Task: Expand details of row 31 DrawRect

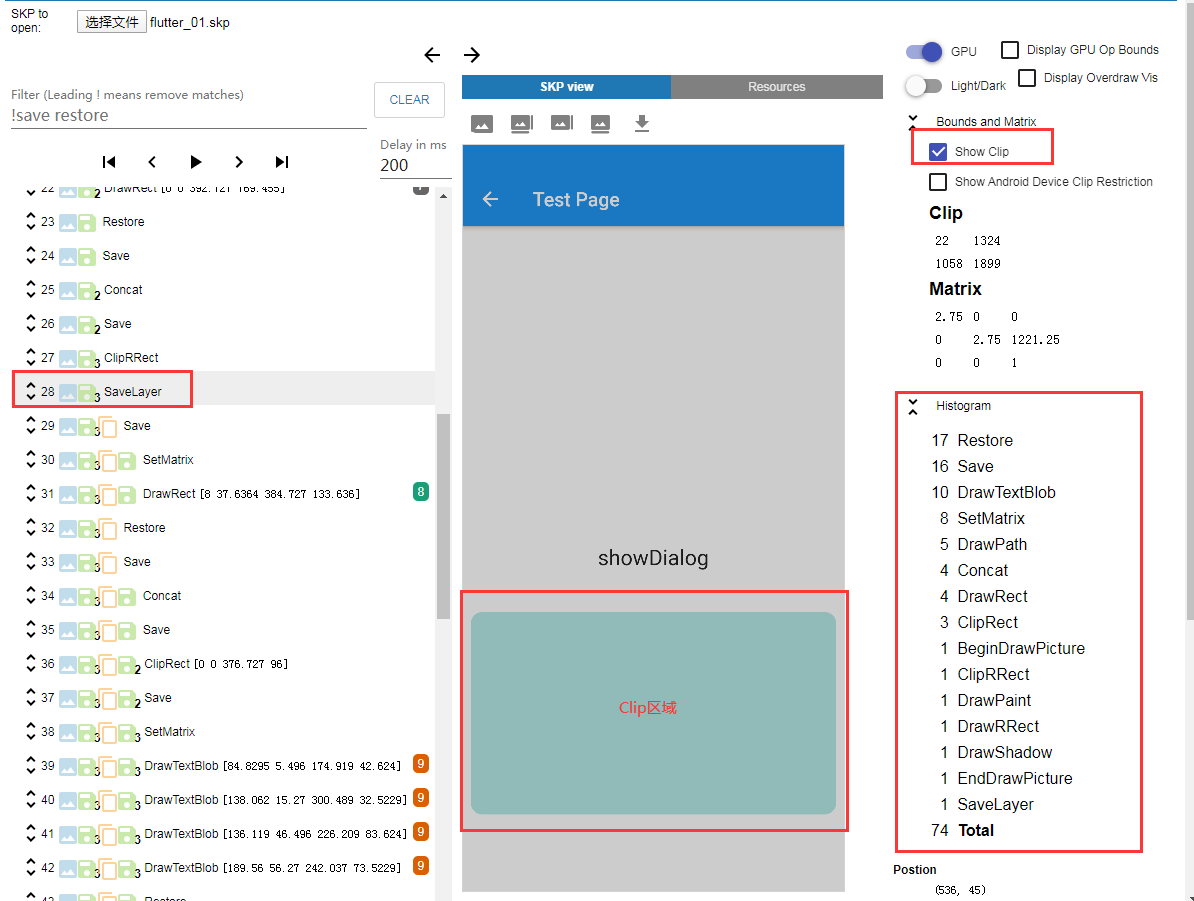Action: [30, 494]
